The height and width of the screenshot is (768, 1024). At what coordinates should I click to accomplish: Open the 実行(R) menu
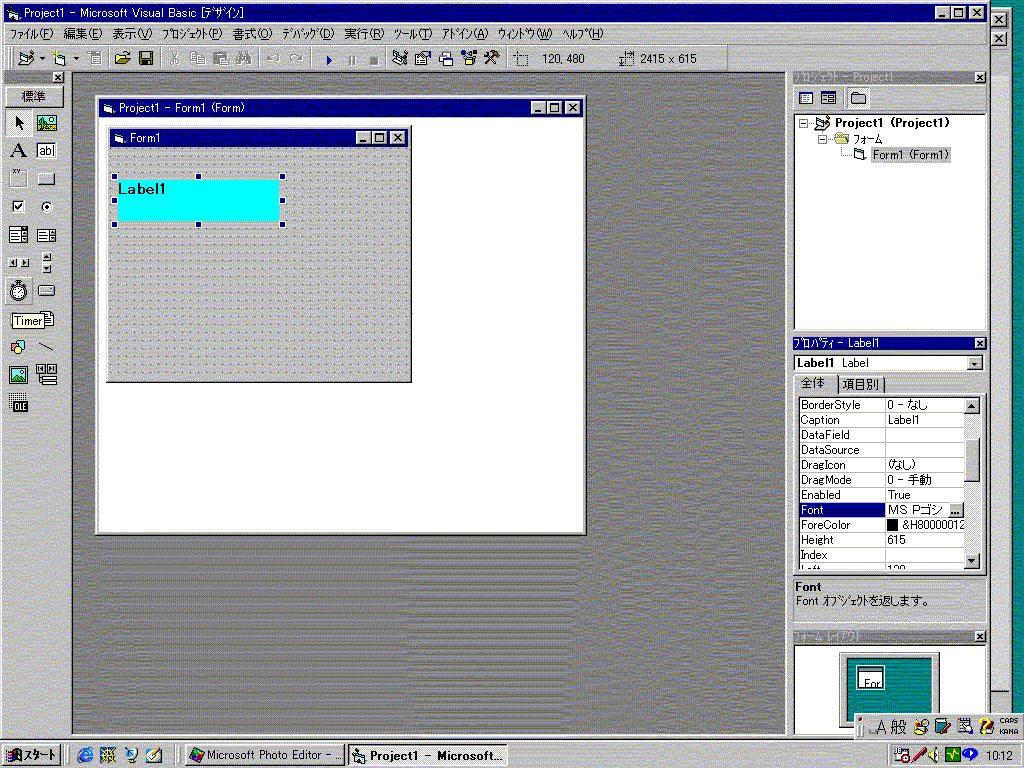(364, 34)
